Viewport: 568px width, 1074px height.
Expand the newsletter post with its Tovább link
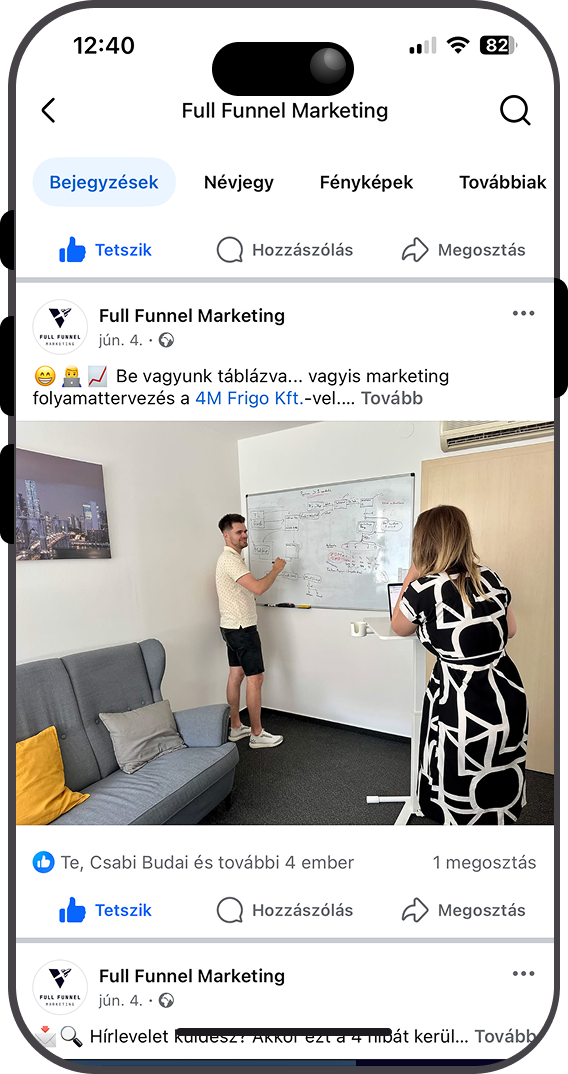(504, 1036)
